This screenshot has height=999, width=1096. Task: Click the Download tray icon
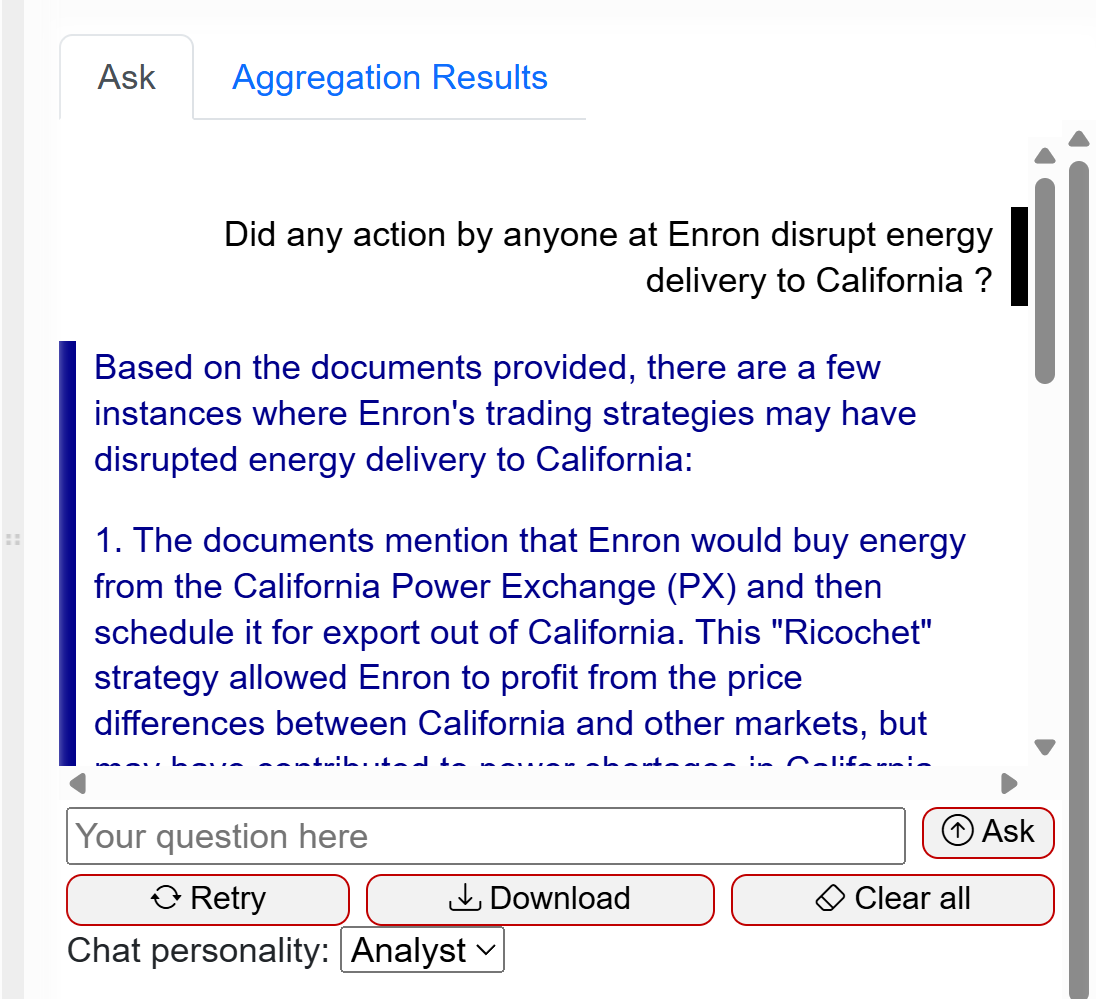(x=464, y=899)
